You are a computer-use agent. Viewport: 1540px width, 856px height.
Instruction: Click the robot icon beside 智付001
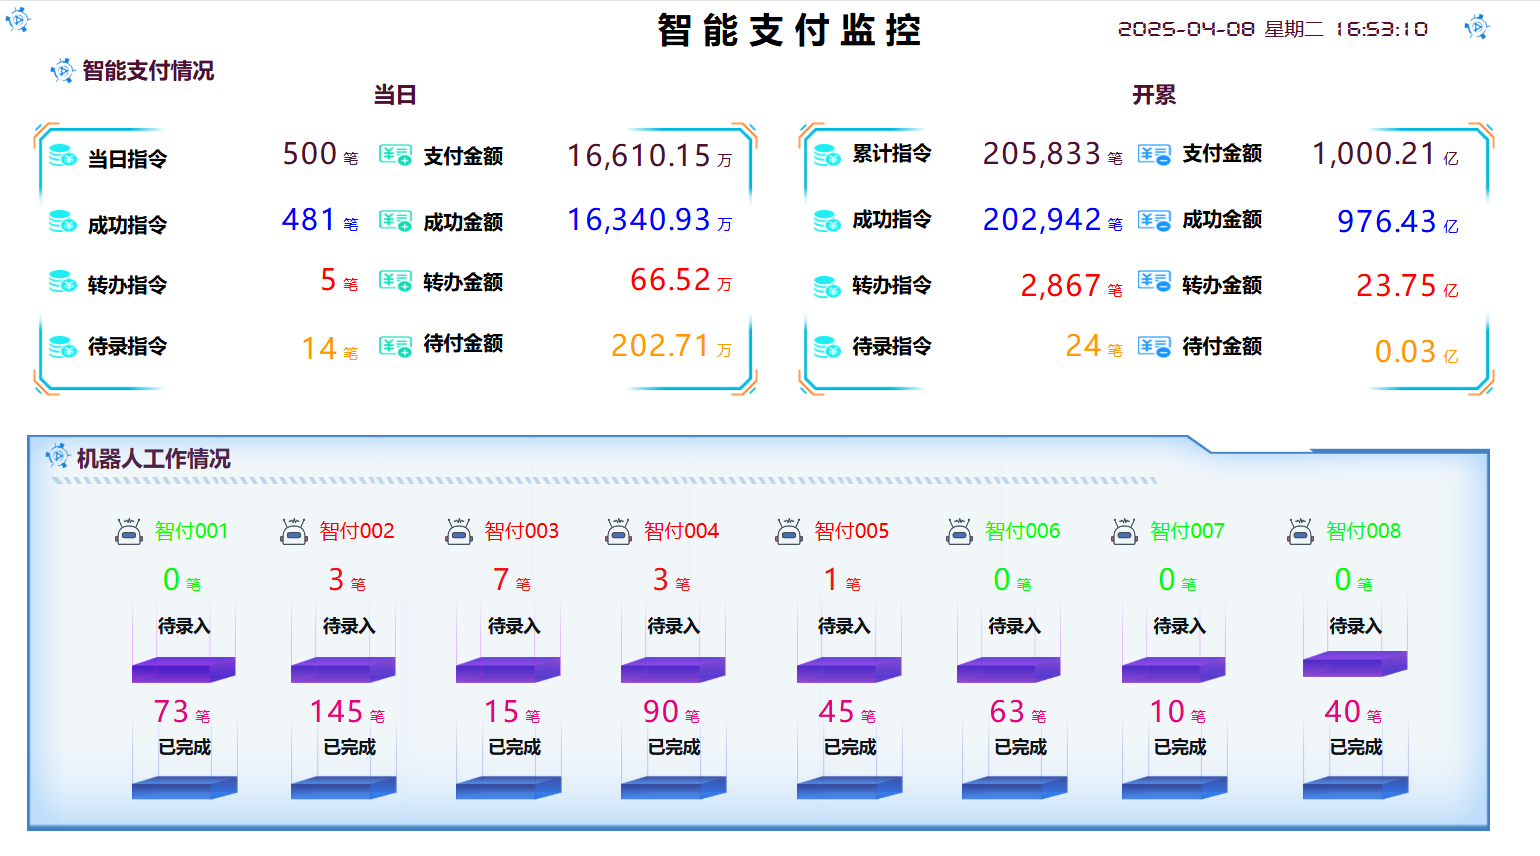pyautogui.click(x=129, y=531)
